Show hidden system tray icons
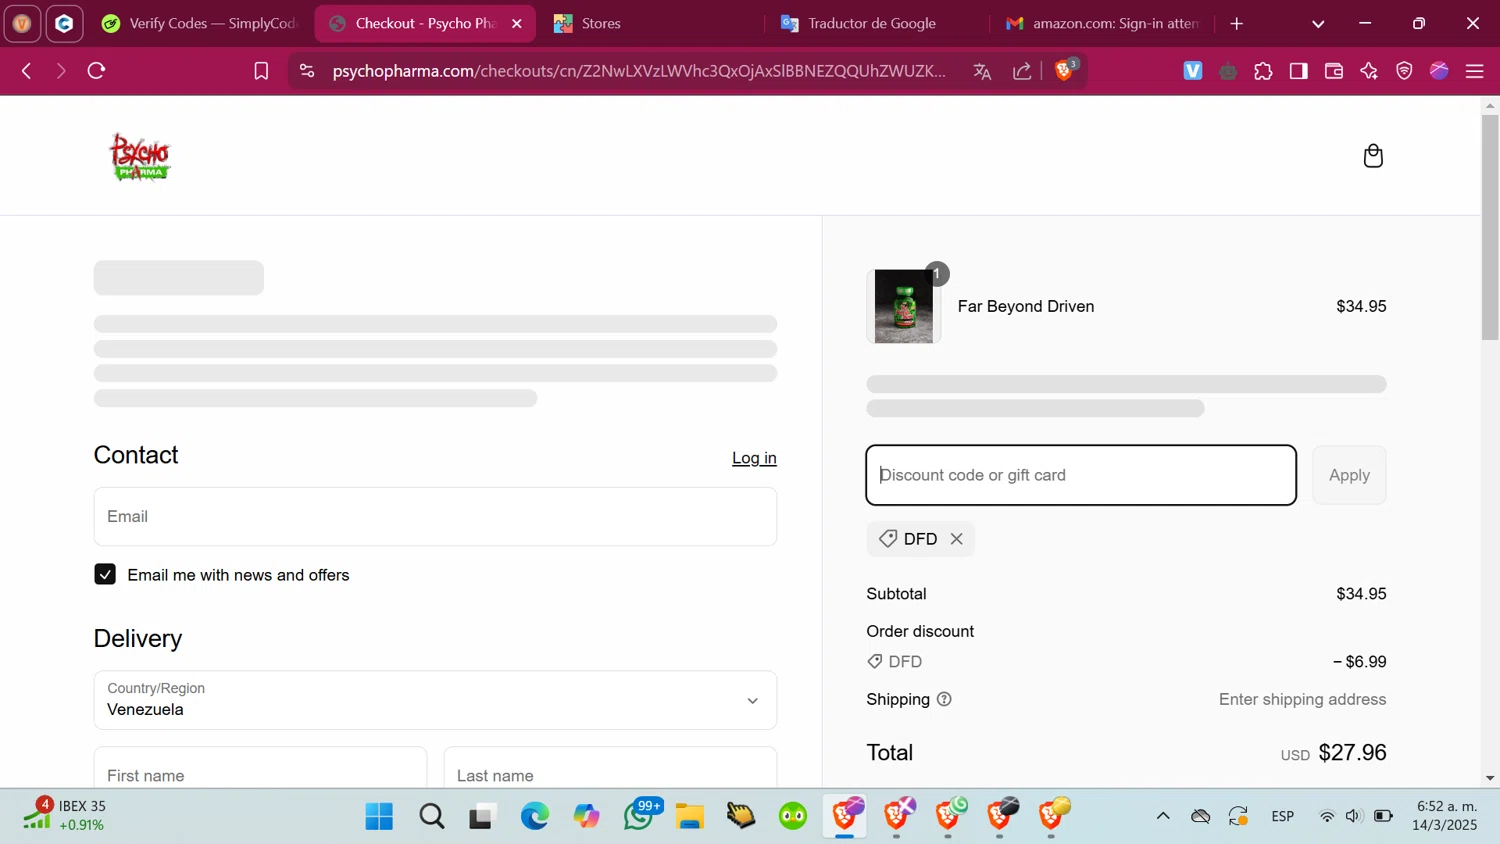 1163,816
